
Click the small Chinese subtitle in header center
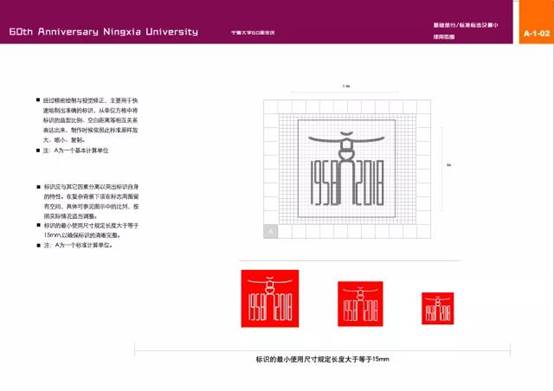click(253, 32)
